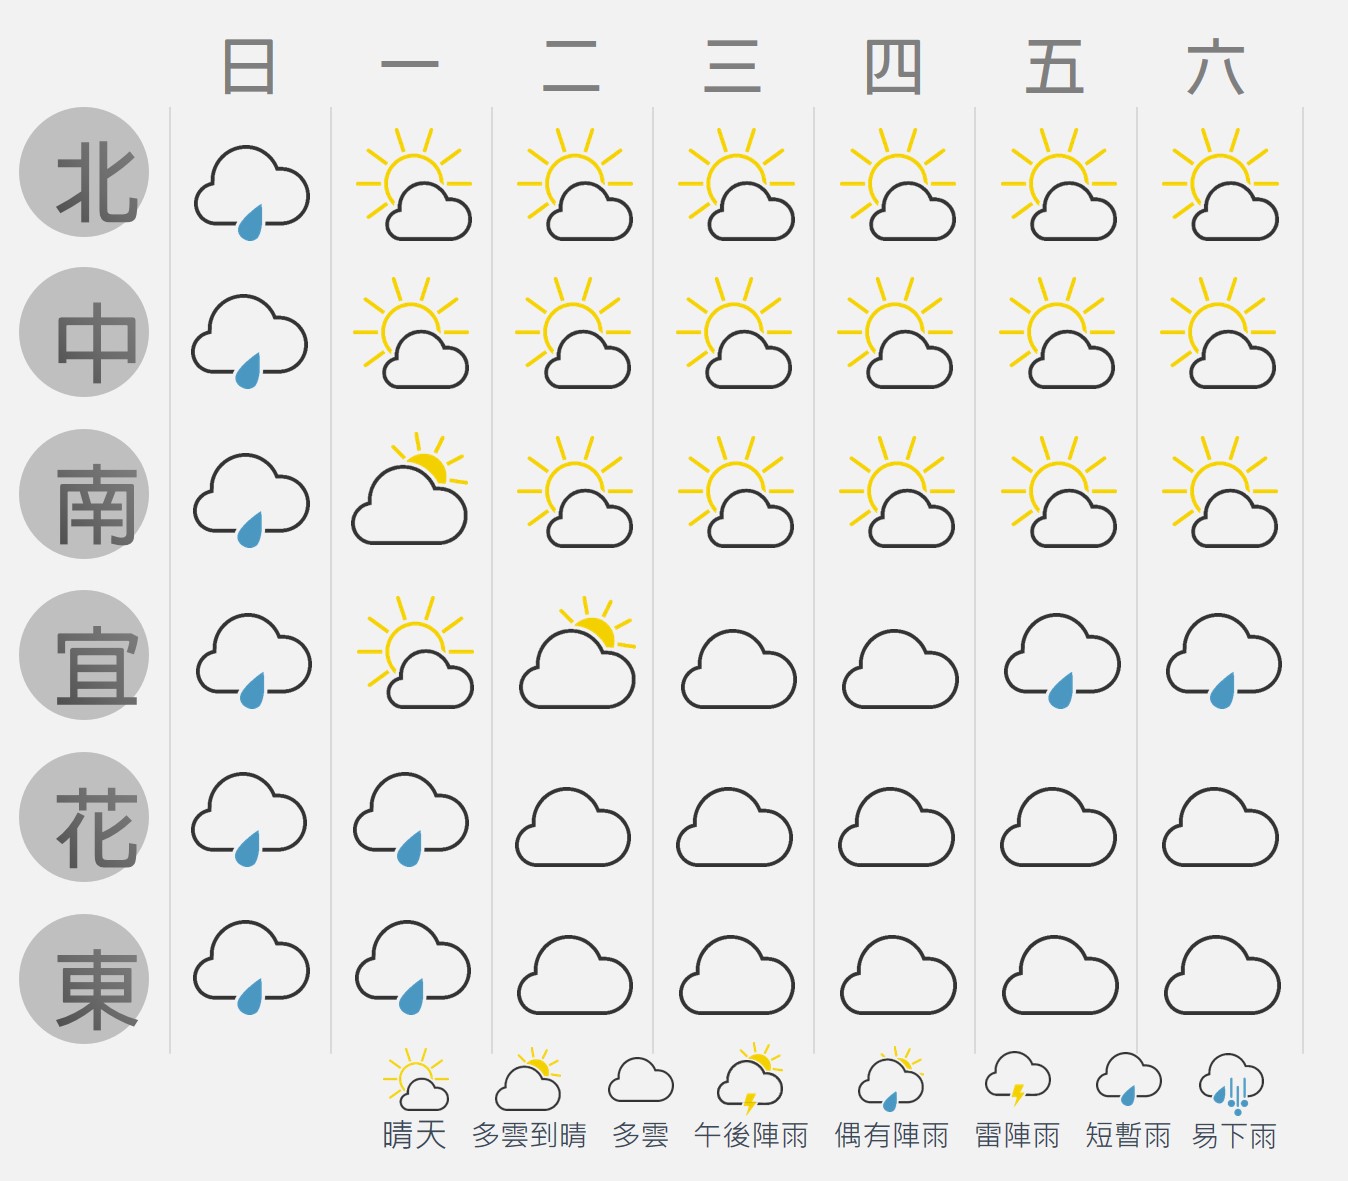Click the 午後陣雨 legend icon
The height and width of the screenshot is (1181, 1348).
pyautogui.click(x=750, y=1079)
